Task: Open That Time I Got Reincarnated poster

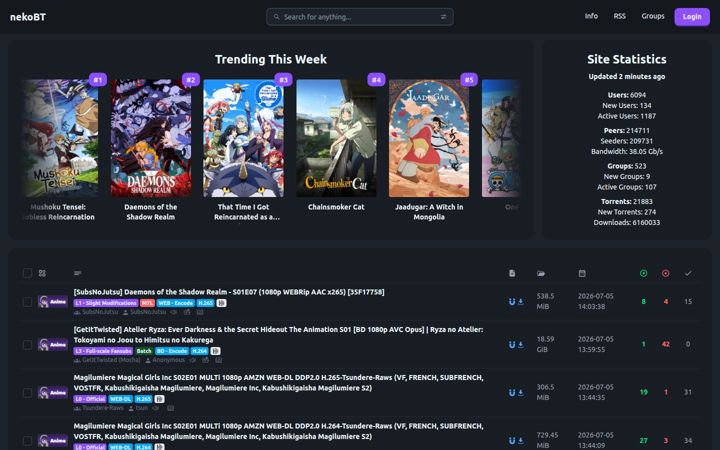Action: click(243, 138)
